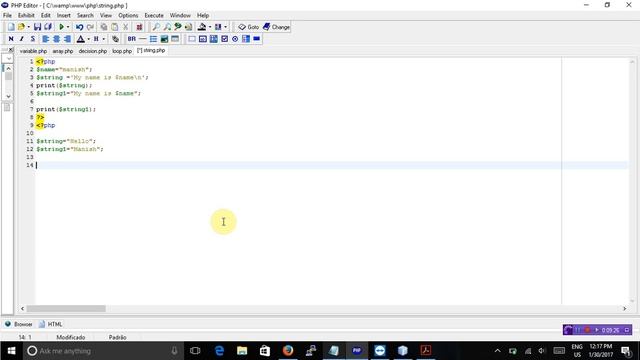Open the Window menu
640x360 pixels.
click(180, 16)
